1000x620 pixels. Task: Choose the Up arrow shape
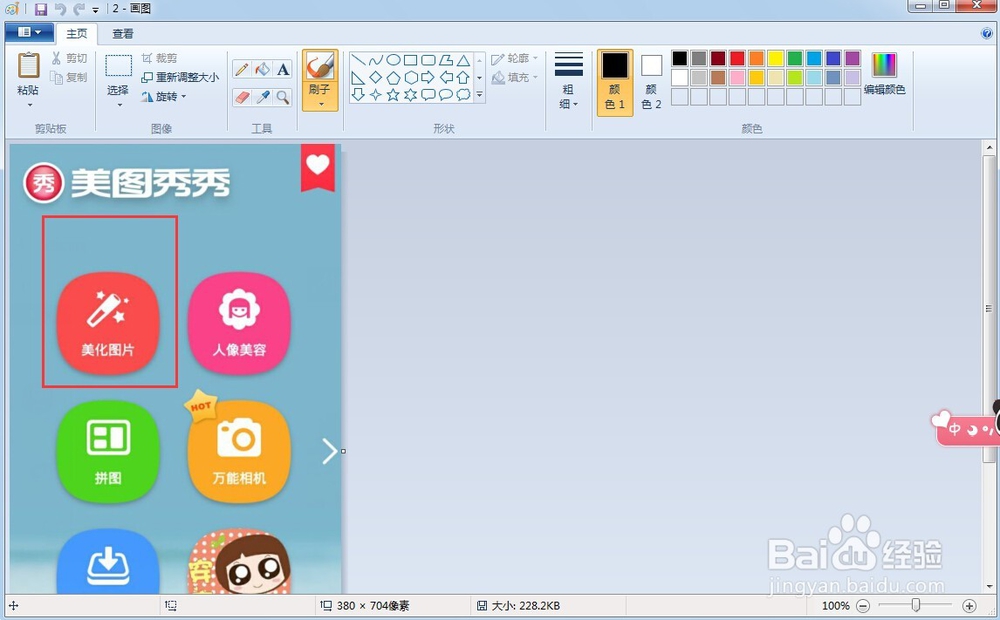click(464, 78)
